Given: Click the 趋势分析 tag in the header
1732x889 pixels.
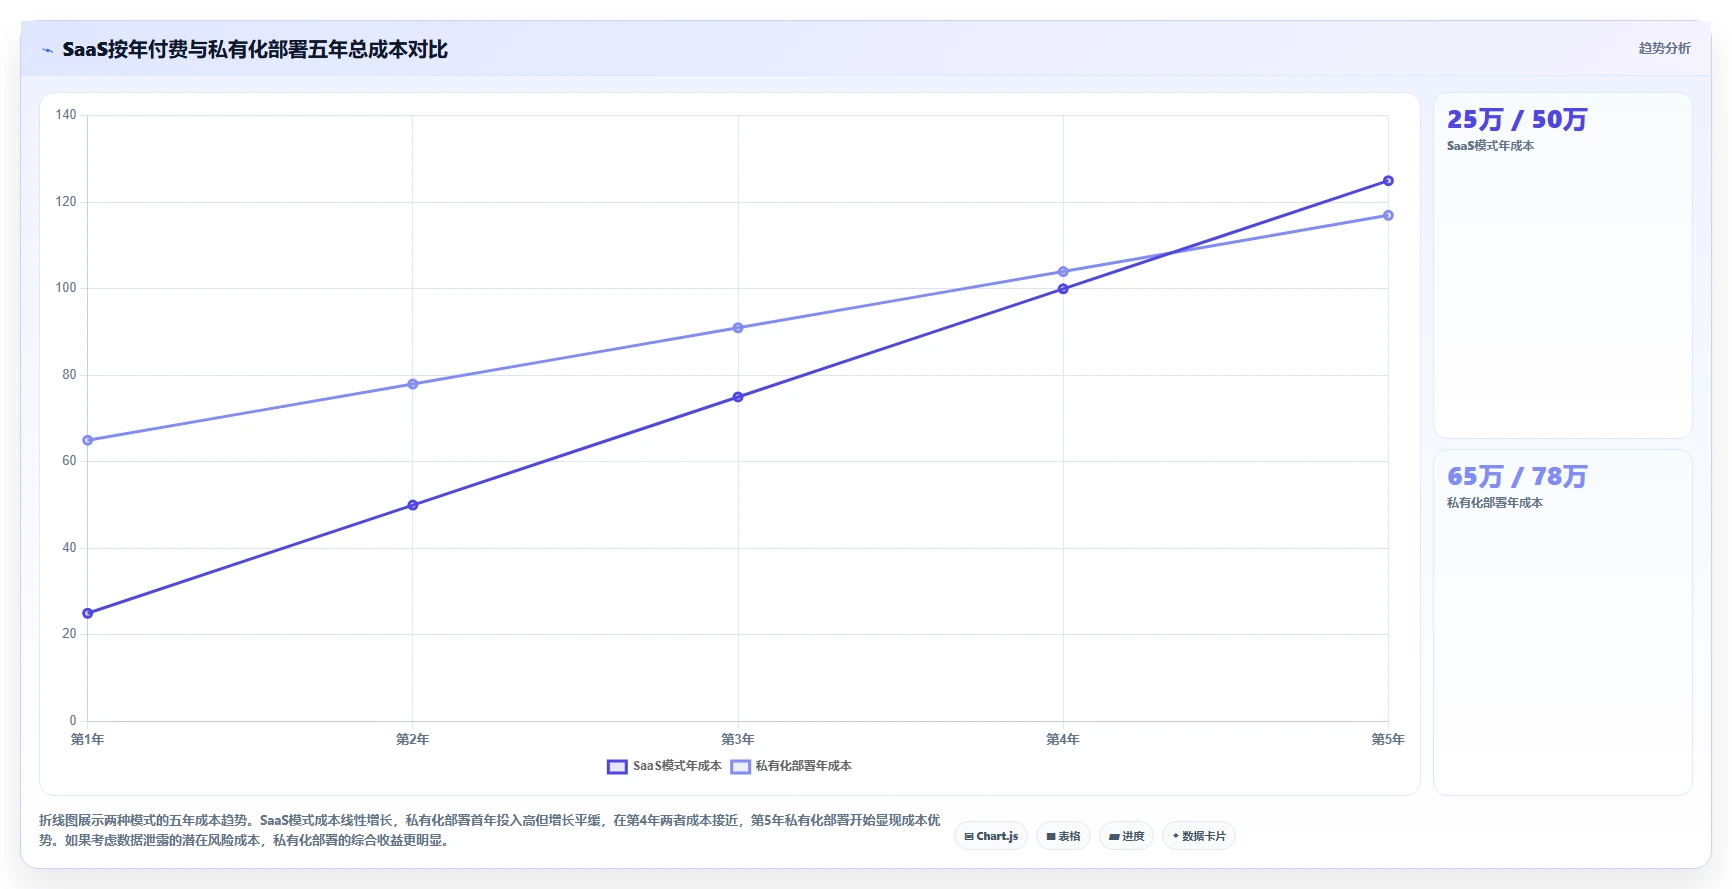Looking at the screenshot, I should pos(1664,48).
